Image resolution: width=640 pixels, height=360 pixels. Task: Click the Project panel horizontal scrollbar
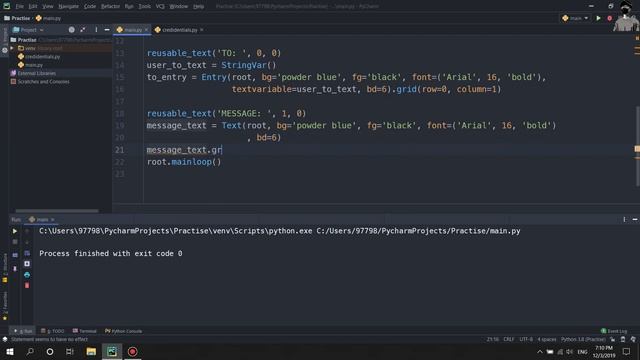coord(57,211)
